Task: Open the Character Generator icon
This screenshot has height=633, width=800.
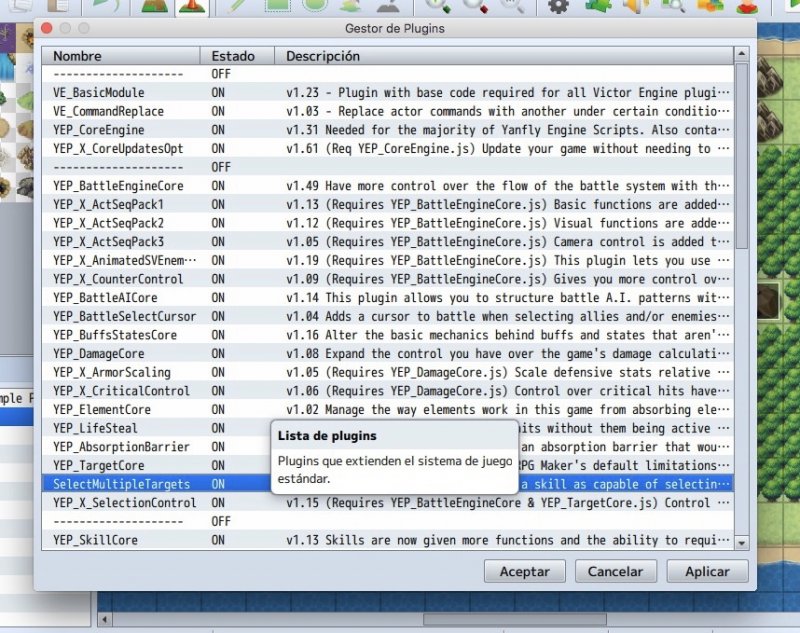Action: pos(747,6)
